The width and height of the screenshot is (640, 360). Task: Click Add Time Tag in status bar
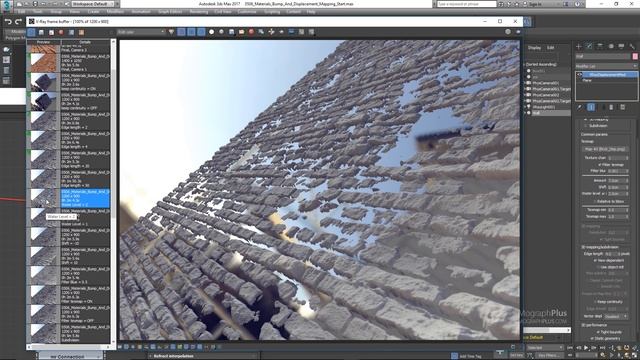point(470,356)
